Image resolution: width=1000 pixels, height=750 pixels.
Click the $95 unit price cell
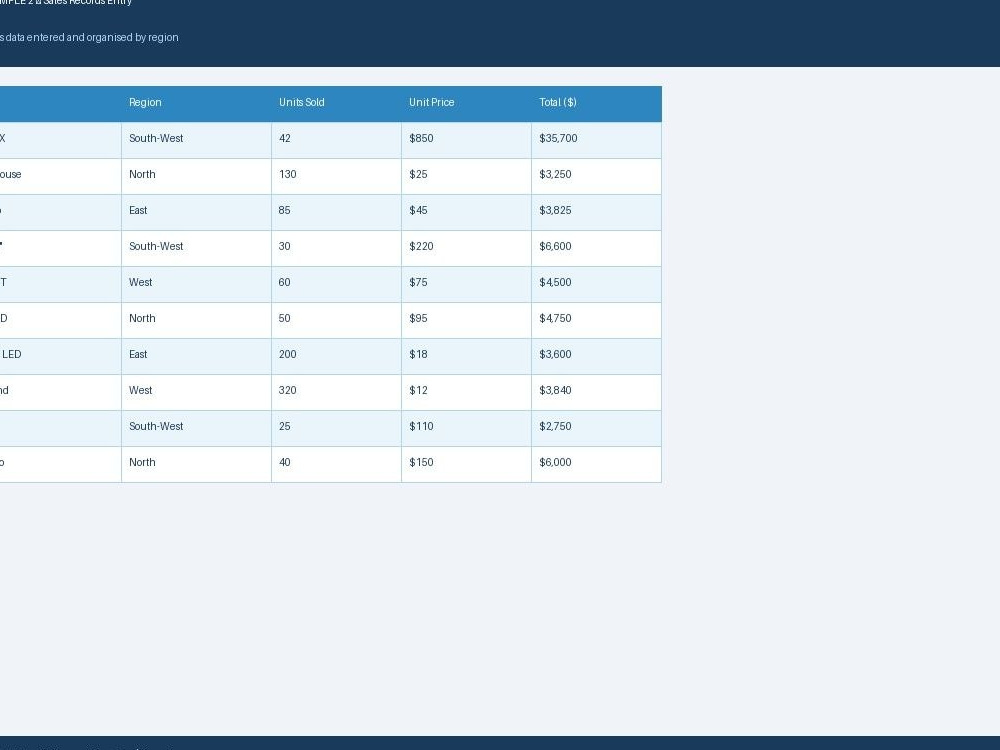click(467, 320)
